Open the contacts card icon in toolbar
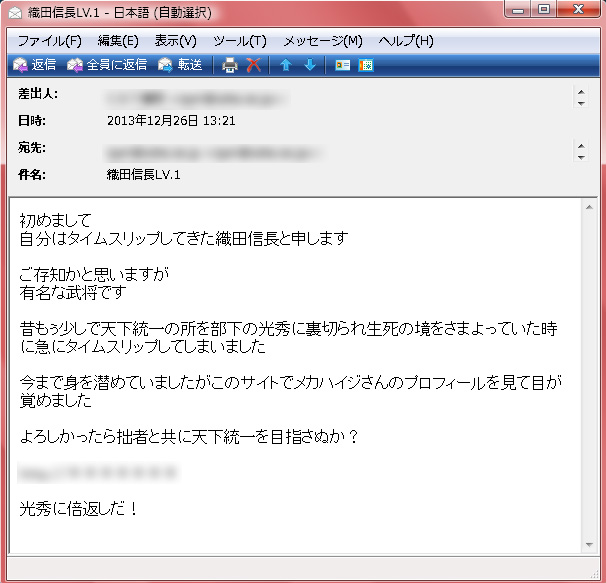606x583 pixels. [342, 65]
